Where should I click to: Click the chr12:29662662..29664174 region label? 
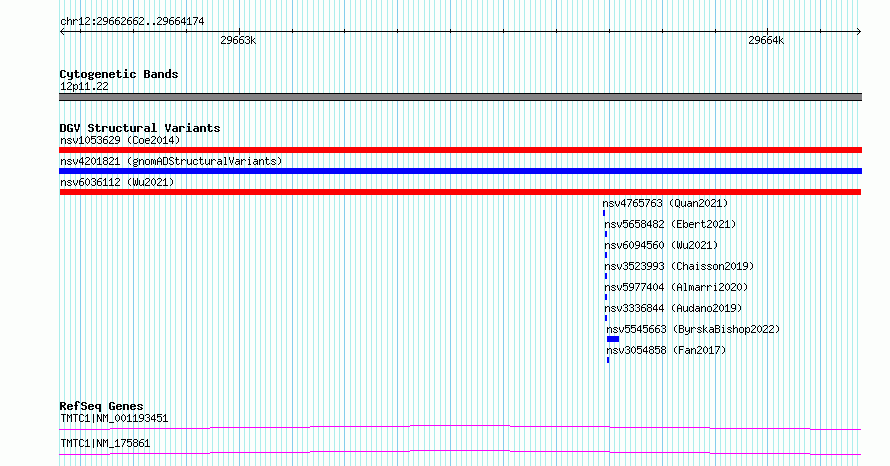click(132, 22)
